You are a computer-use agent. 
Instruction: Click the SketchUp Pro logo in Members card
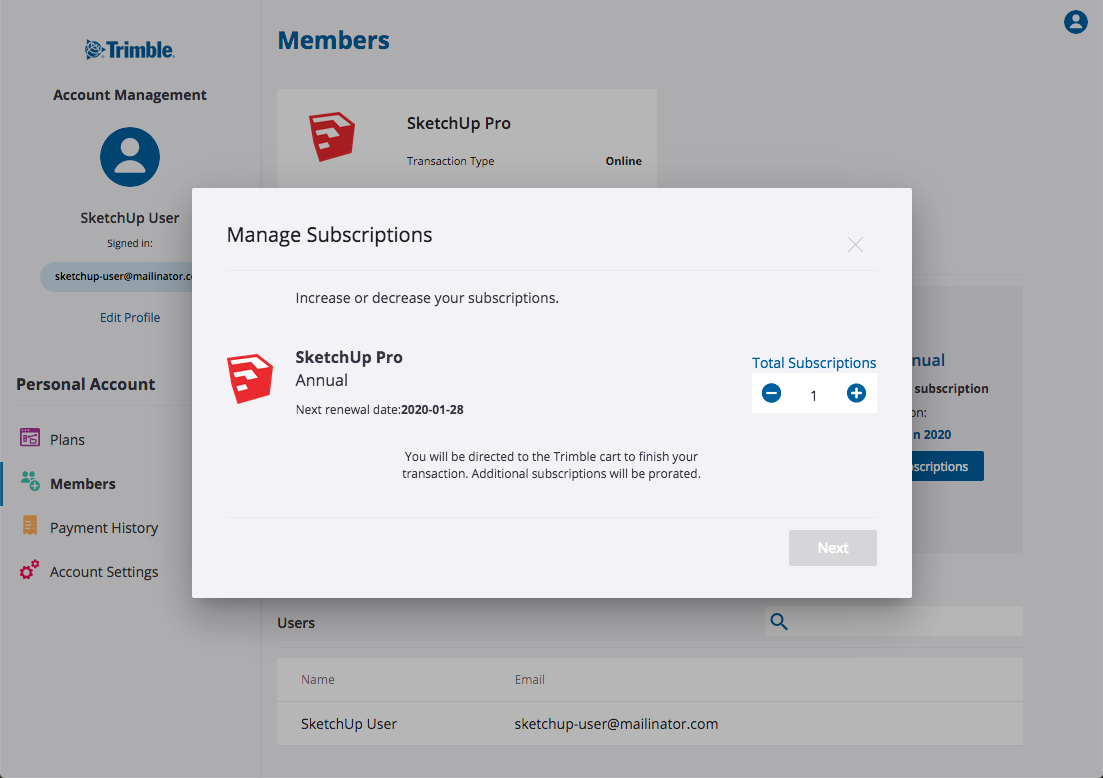(x=331, y=136)
